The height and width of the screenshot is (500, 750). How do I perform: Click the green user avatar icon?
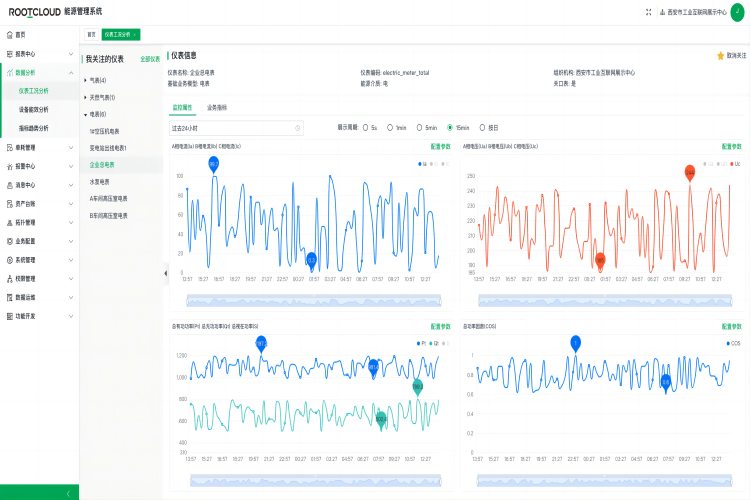pos(737,12)
